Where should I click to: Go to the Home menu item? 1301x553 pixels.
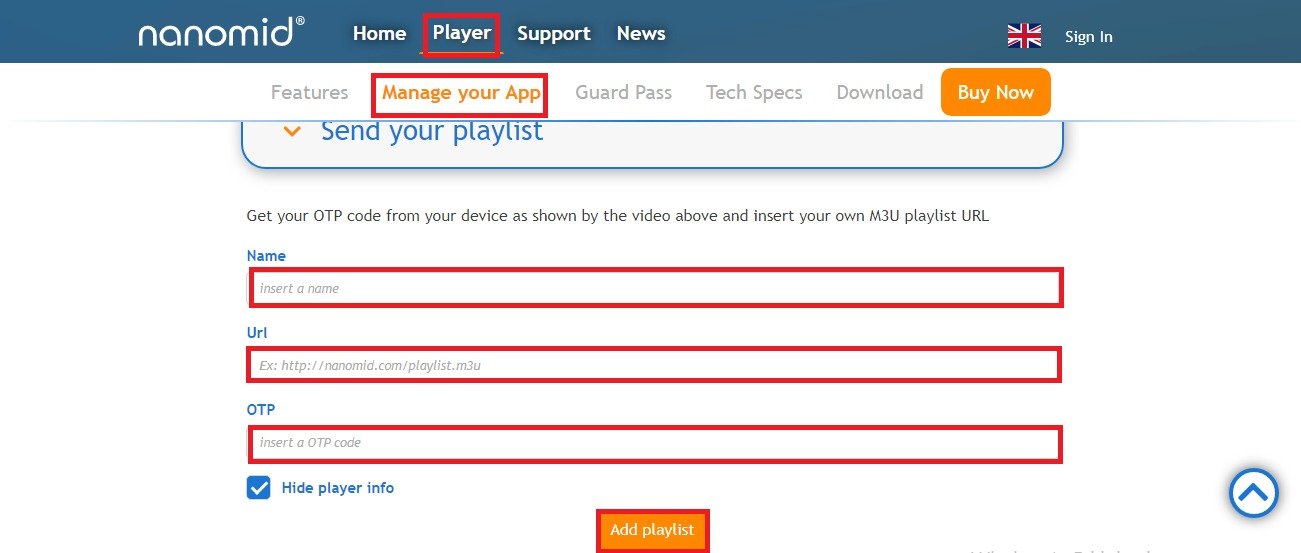(x=379, y=34)
